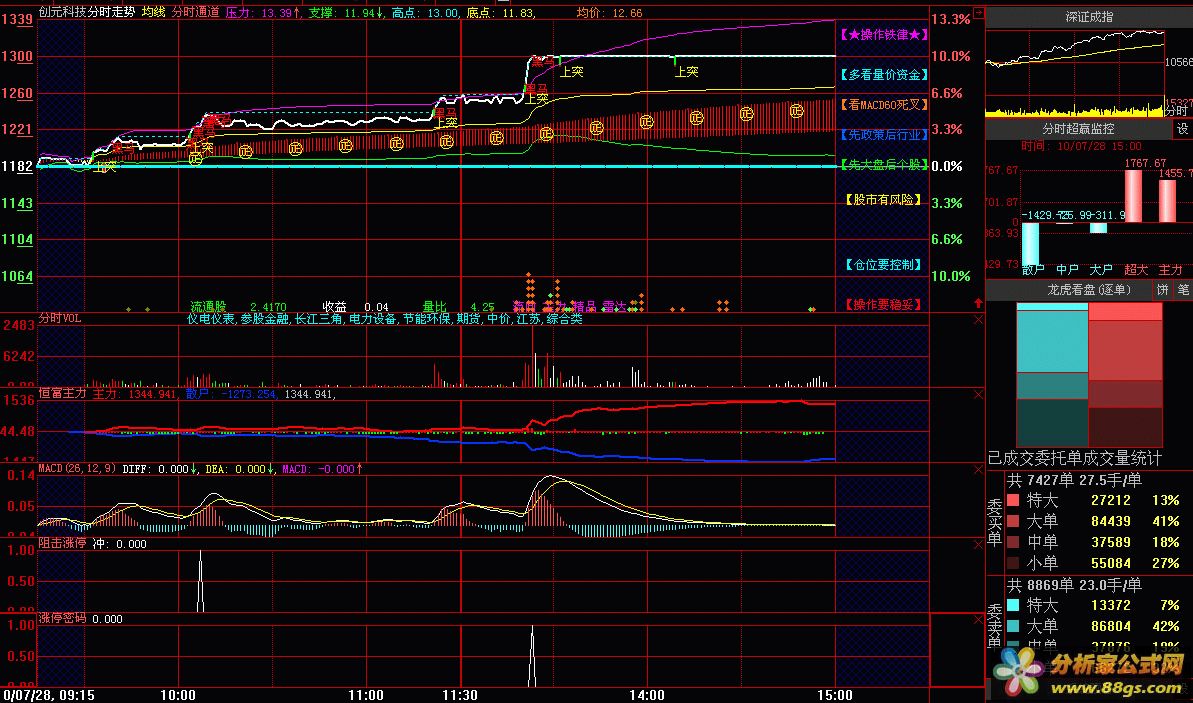The image size is (1193, 703).
Task: Click the 分时通道 legend label
Action: coord(196,12)
